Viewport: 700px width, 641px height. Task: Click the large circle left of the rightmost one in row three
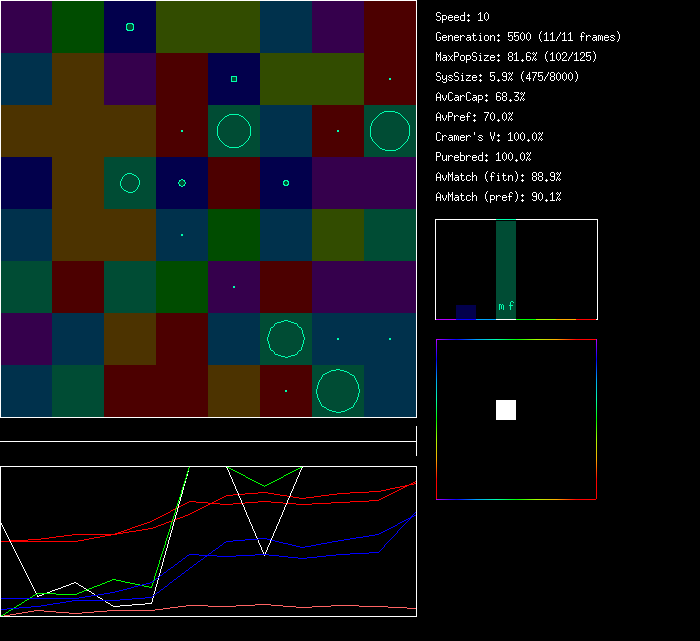(234, 131)
